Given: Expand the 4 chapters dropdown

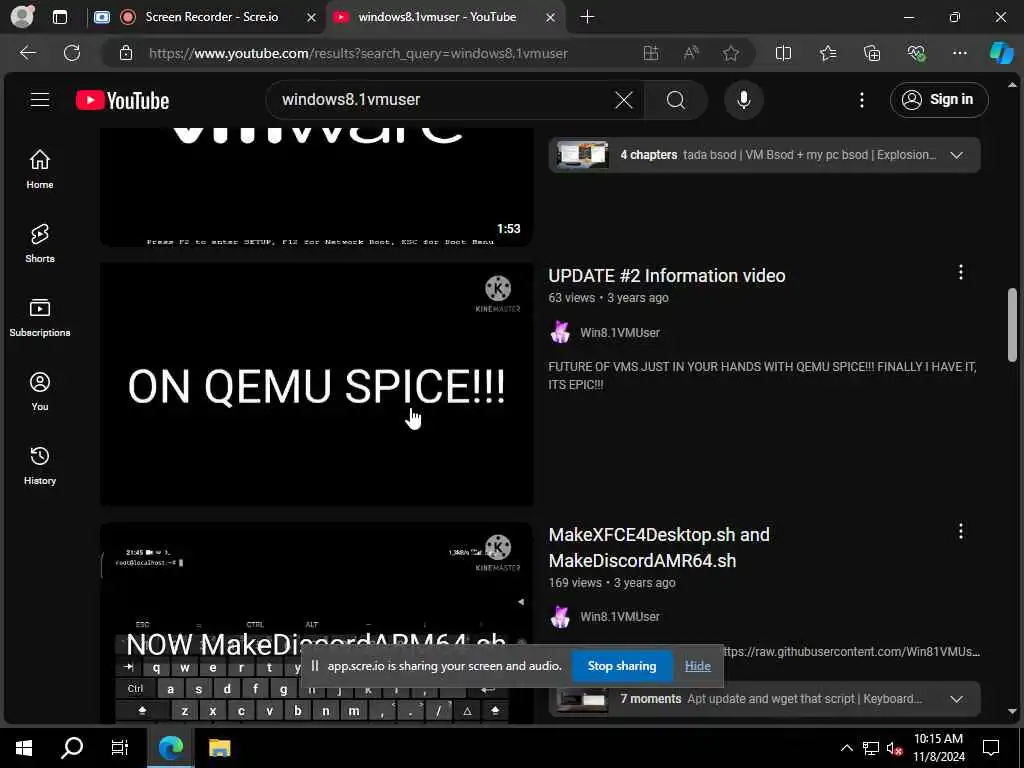Looking at the screenshot, I should pos(956,155).
